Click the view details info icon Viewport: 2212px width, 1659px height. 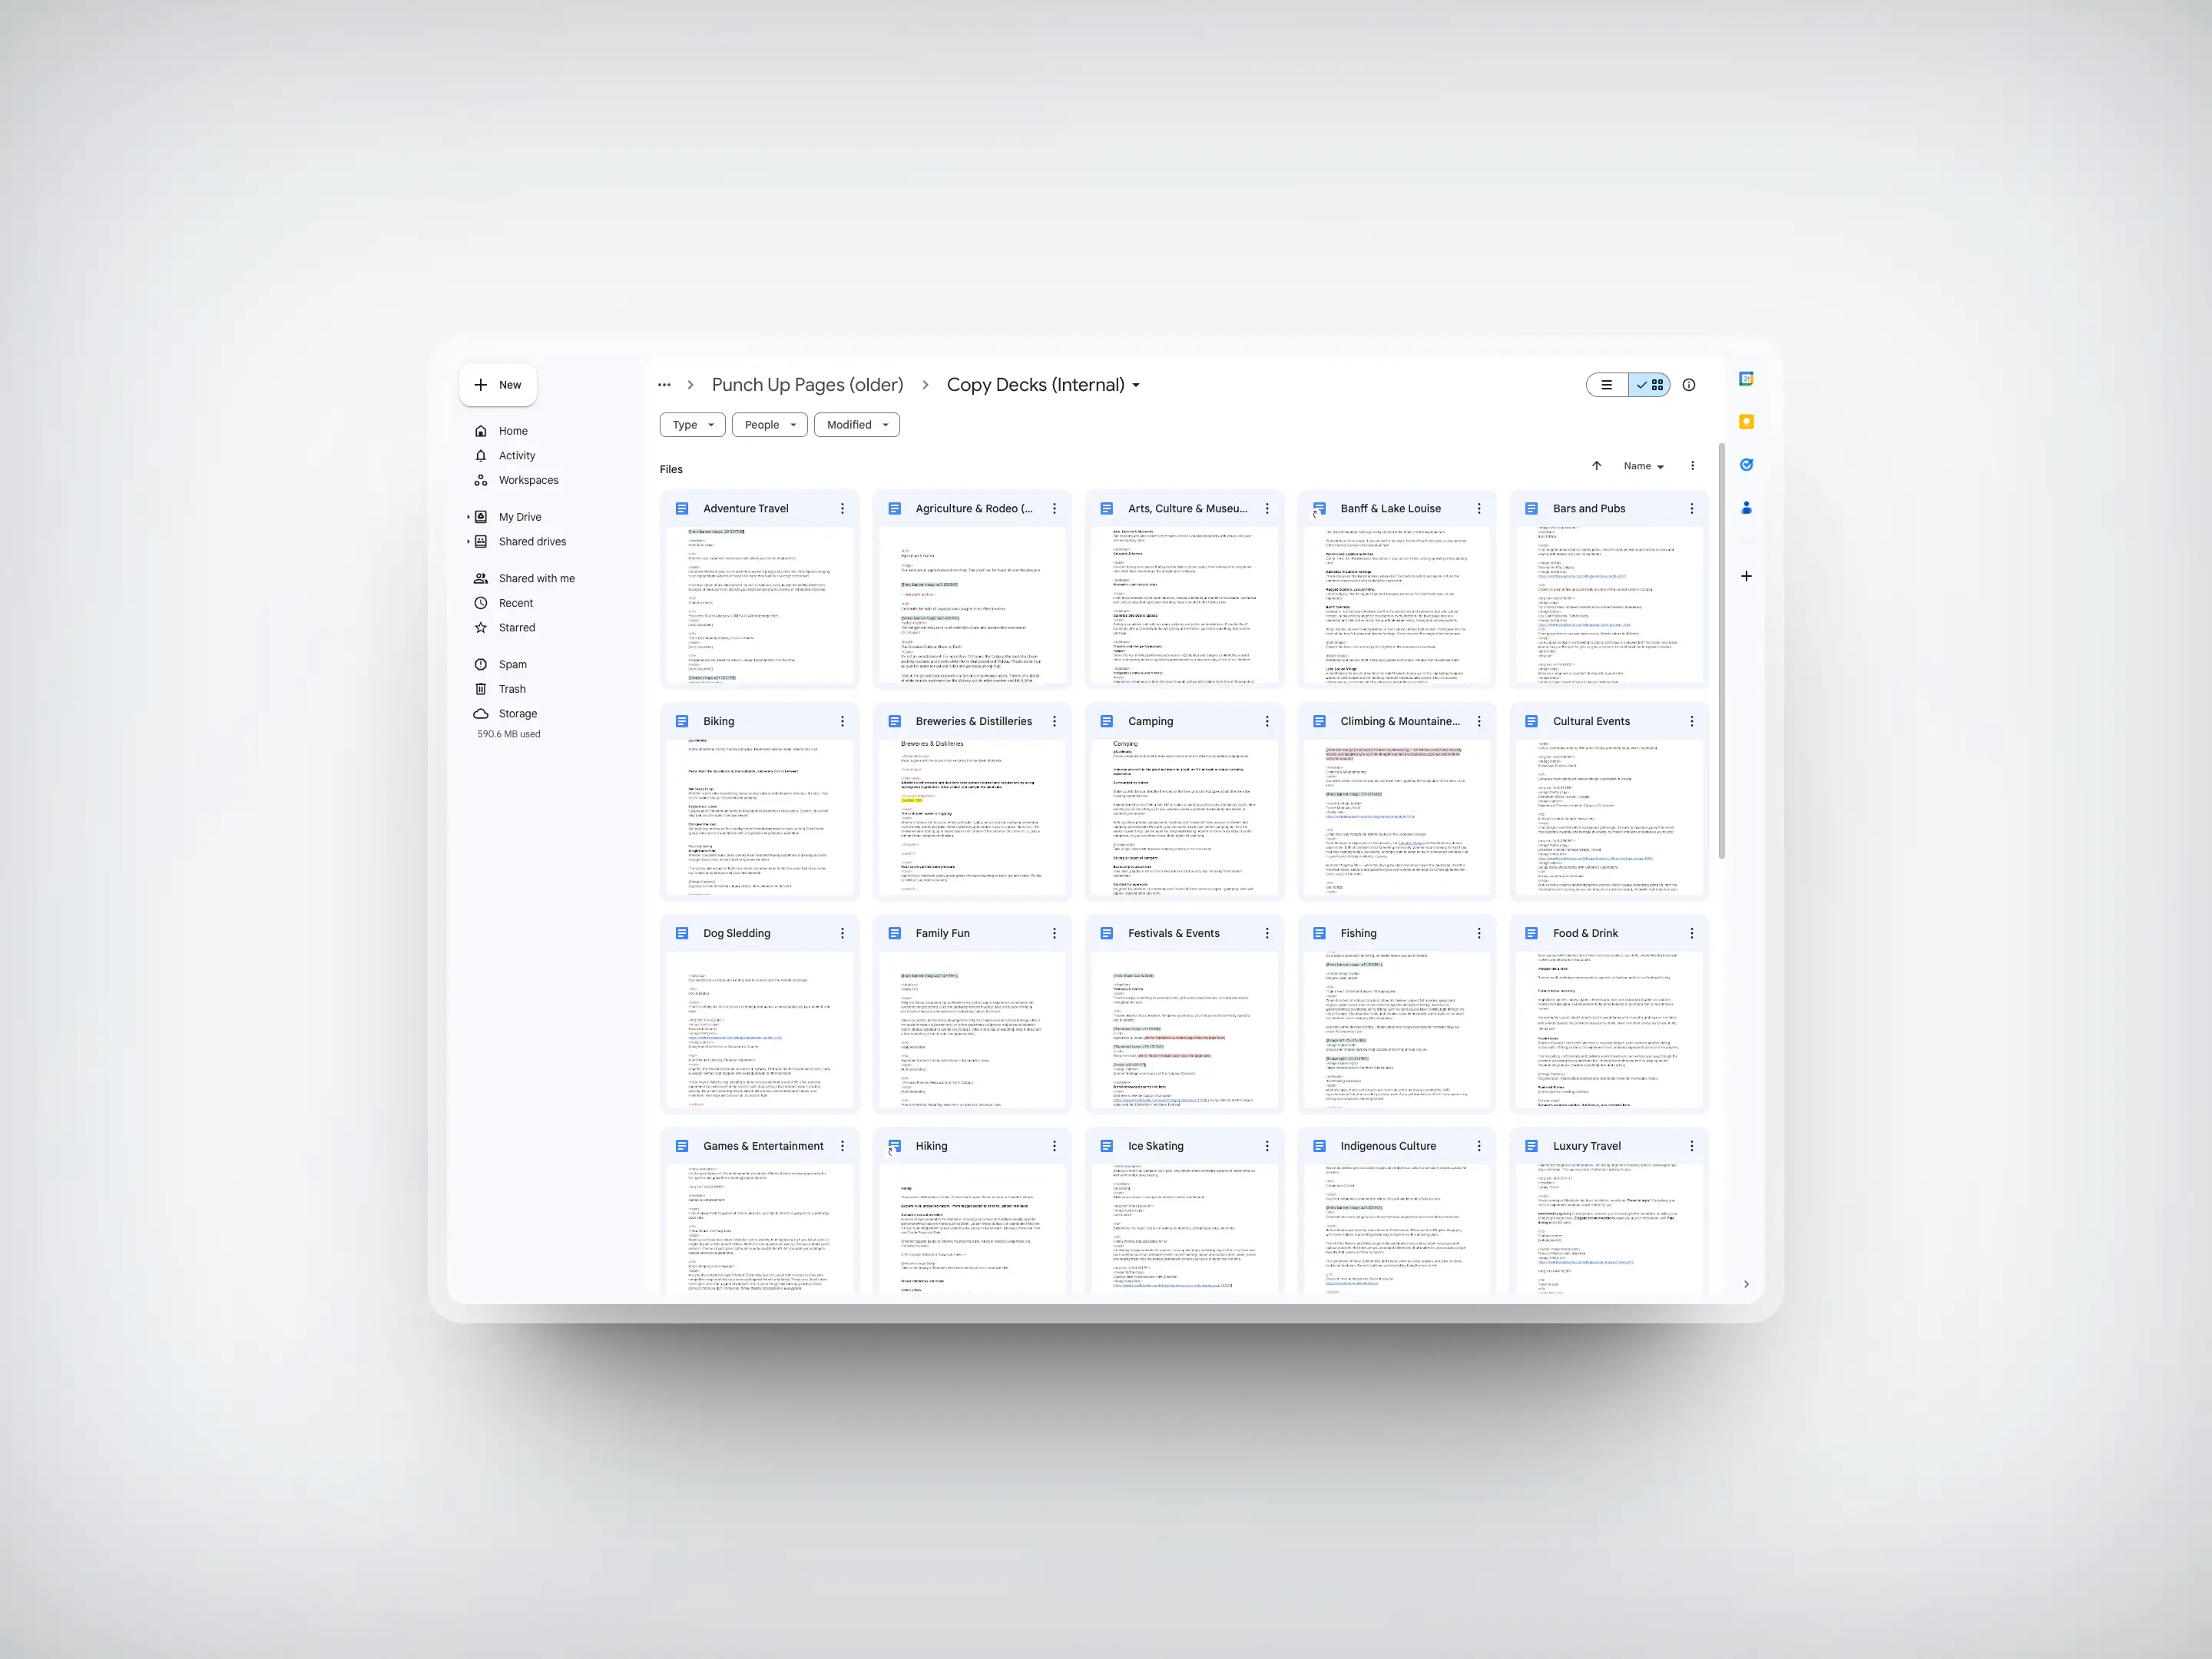[x=1689, y=385]
